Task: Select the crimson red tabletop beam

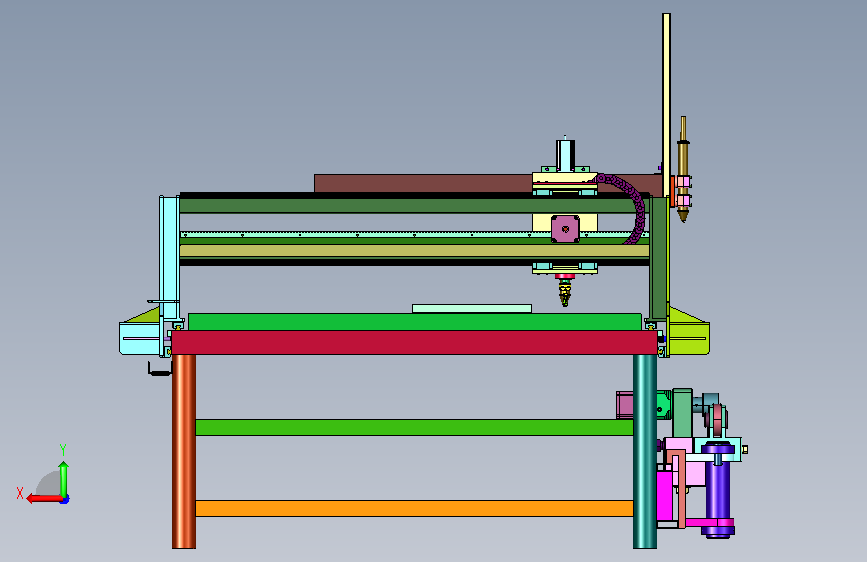Action: pos(414,342)
